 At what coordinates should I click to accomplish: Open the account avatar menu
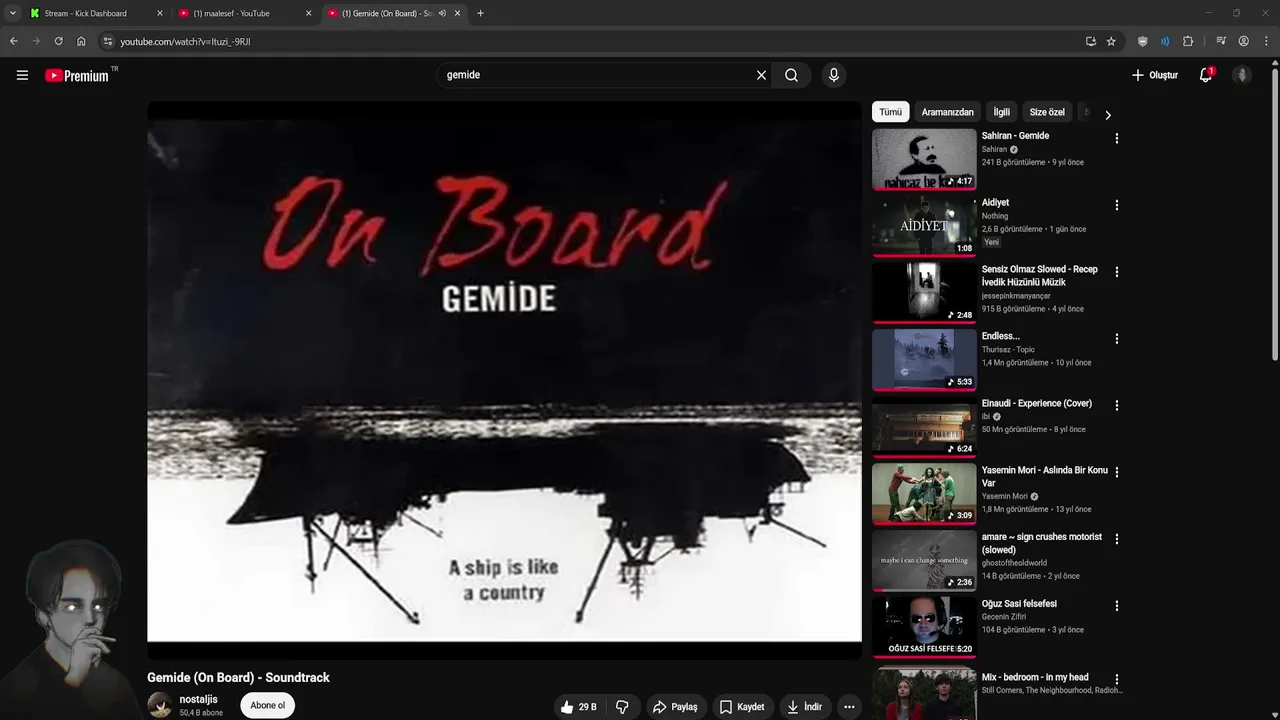(1242, 75)
